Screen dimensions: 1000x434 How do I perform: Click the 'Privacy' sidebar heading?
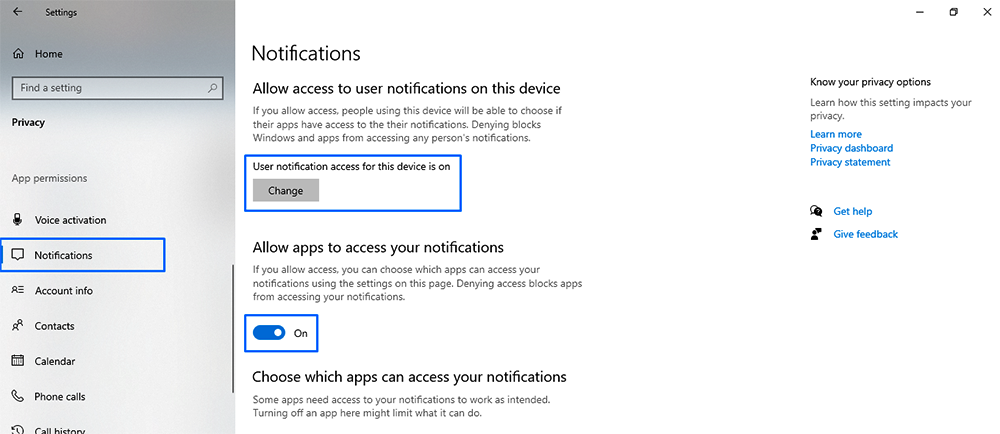[29, 122]
